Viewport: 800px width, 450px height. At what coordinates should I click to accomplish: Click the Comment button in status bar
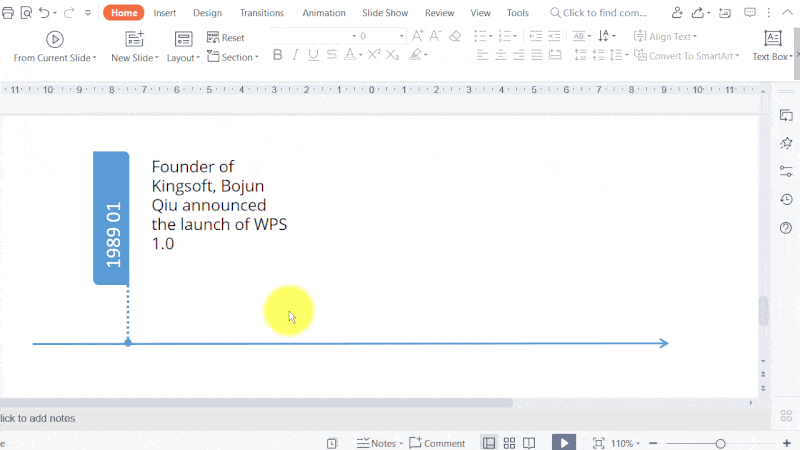click(437, 443)
